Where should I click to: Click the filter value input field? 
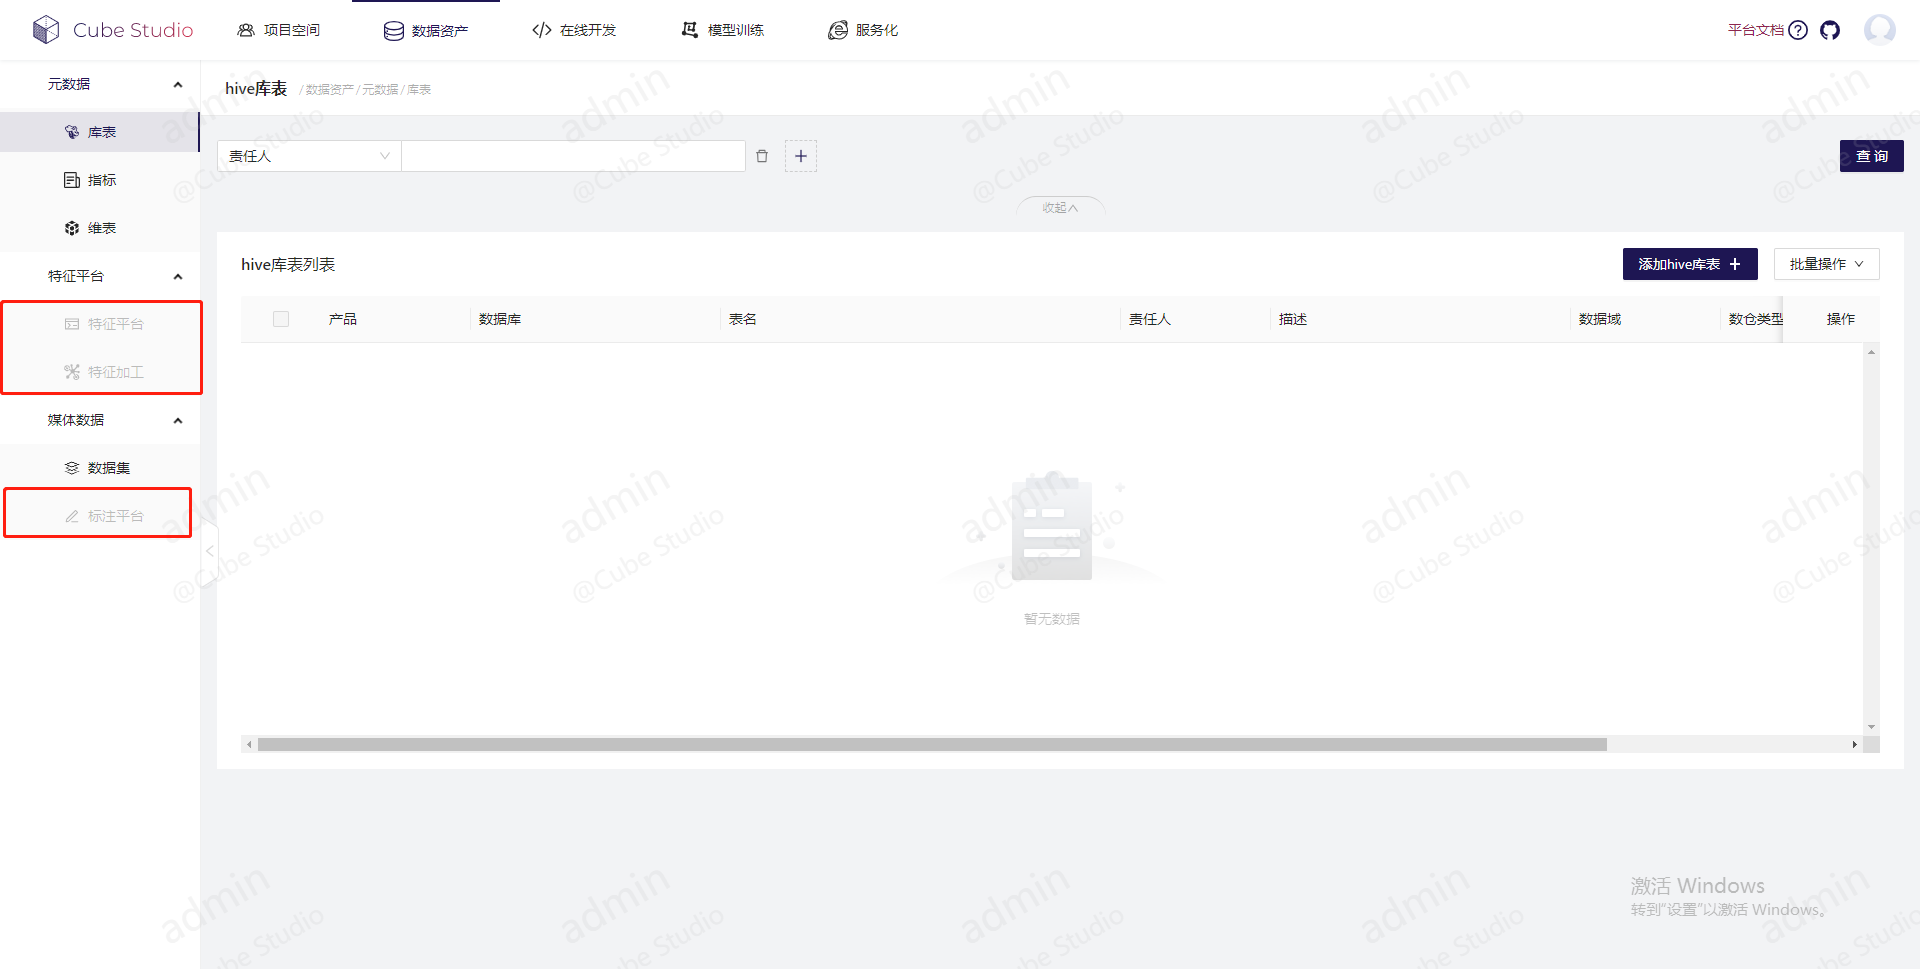click(x=573, y=156)
